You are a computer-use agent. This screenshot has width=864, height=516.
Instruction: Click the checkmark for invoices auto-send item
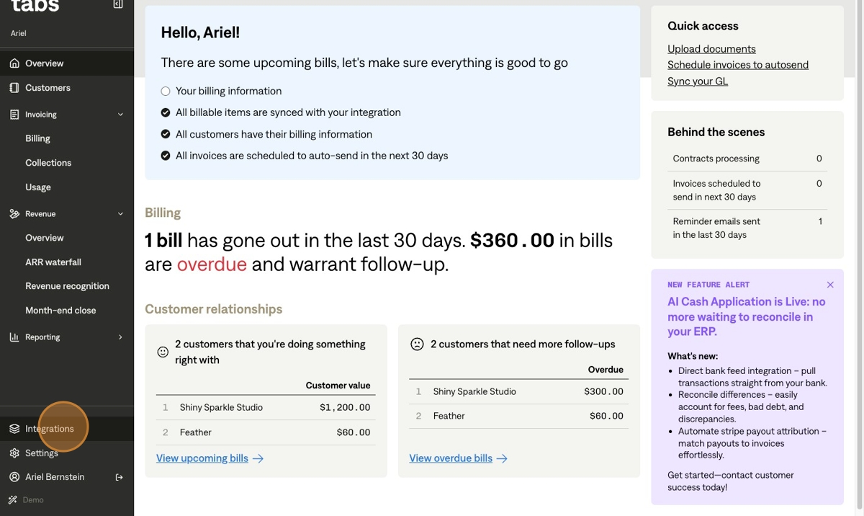pos(166,156)
